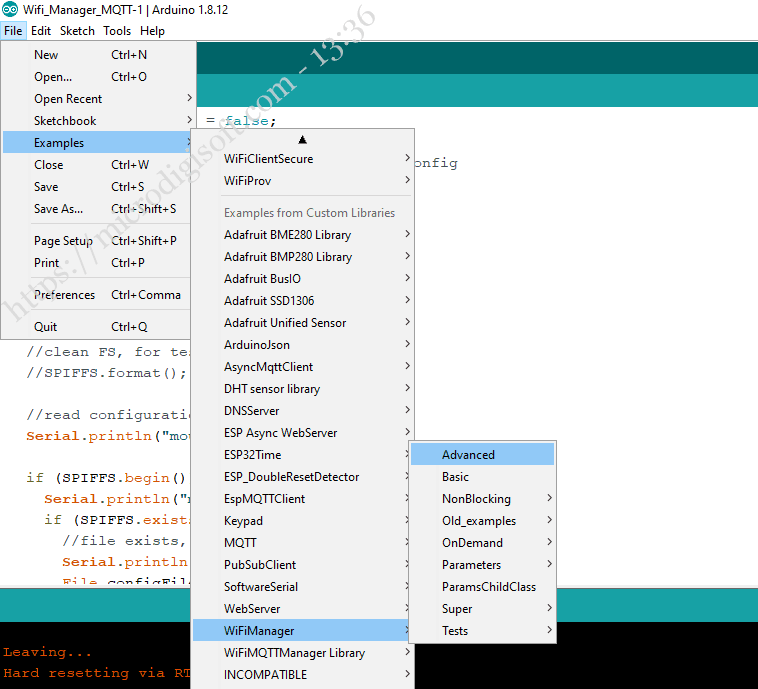Open ESP Async WebServer examples
The width and height of the screenshot is (758, 689).
(x=303, y=433)
